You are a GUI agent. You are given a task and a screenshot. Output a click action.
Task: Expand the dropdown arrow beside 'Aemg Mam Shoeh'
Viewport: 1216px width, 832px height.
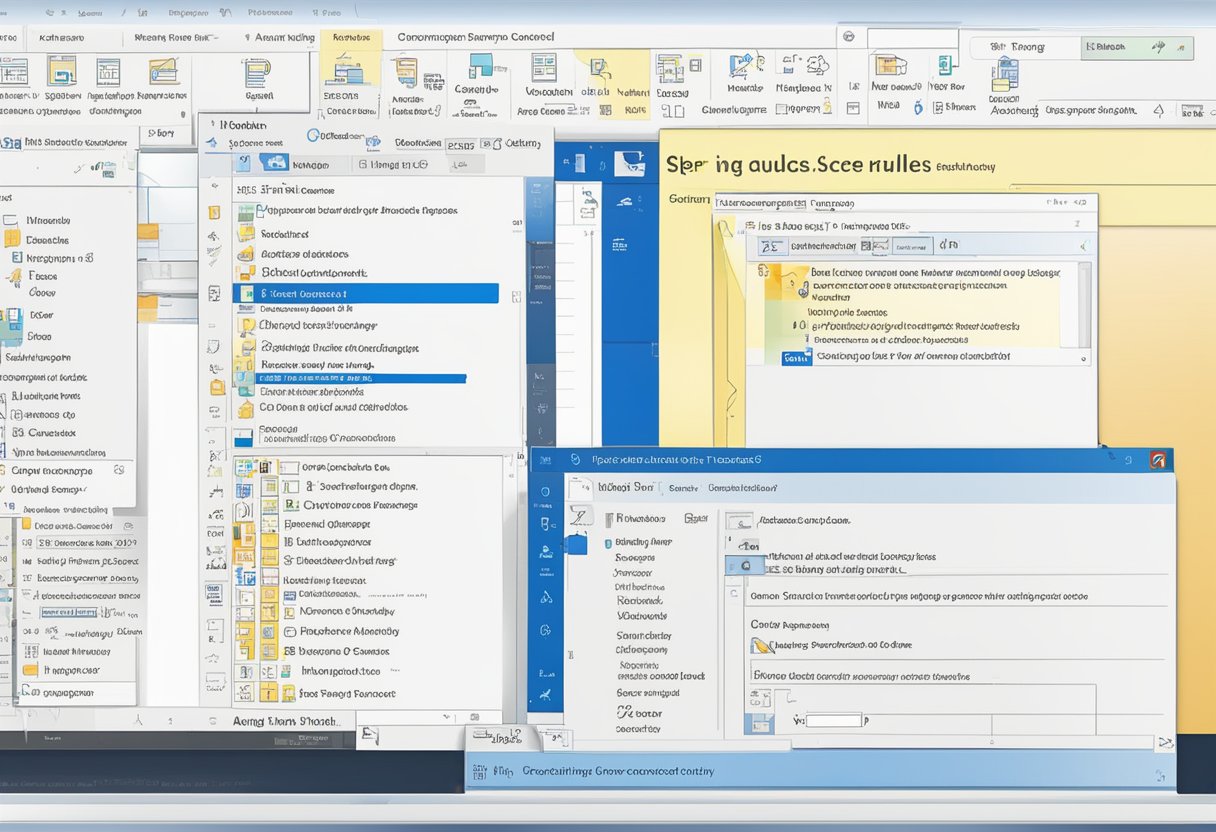[369, 737]
